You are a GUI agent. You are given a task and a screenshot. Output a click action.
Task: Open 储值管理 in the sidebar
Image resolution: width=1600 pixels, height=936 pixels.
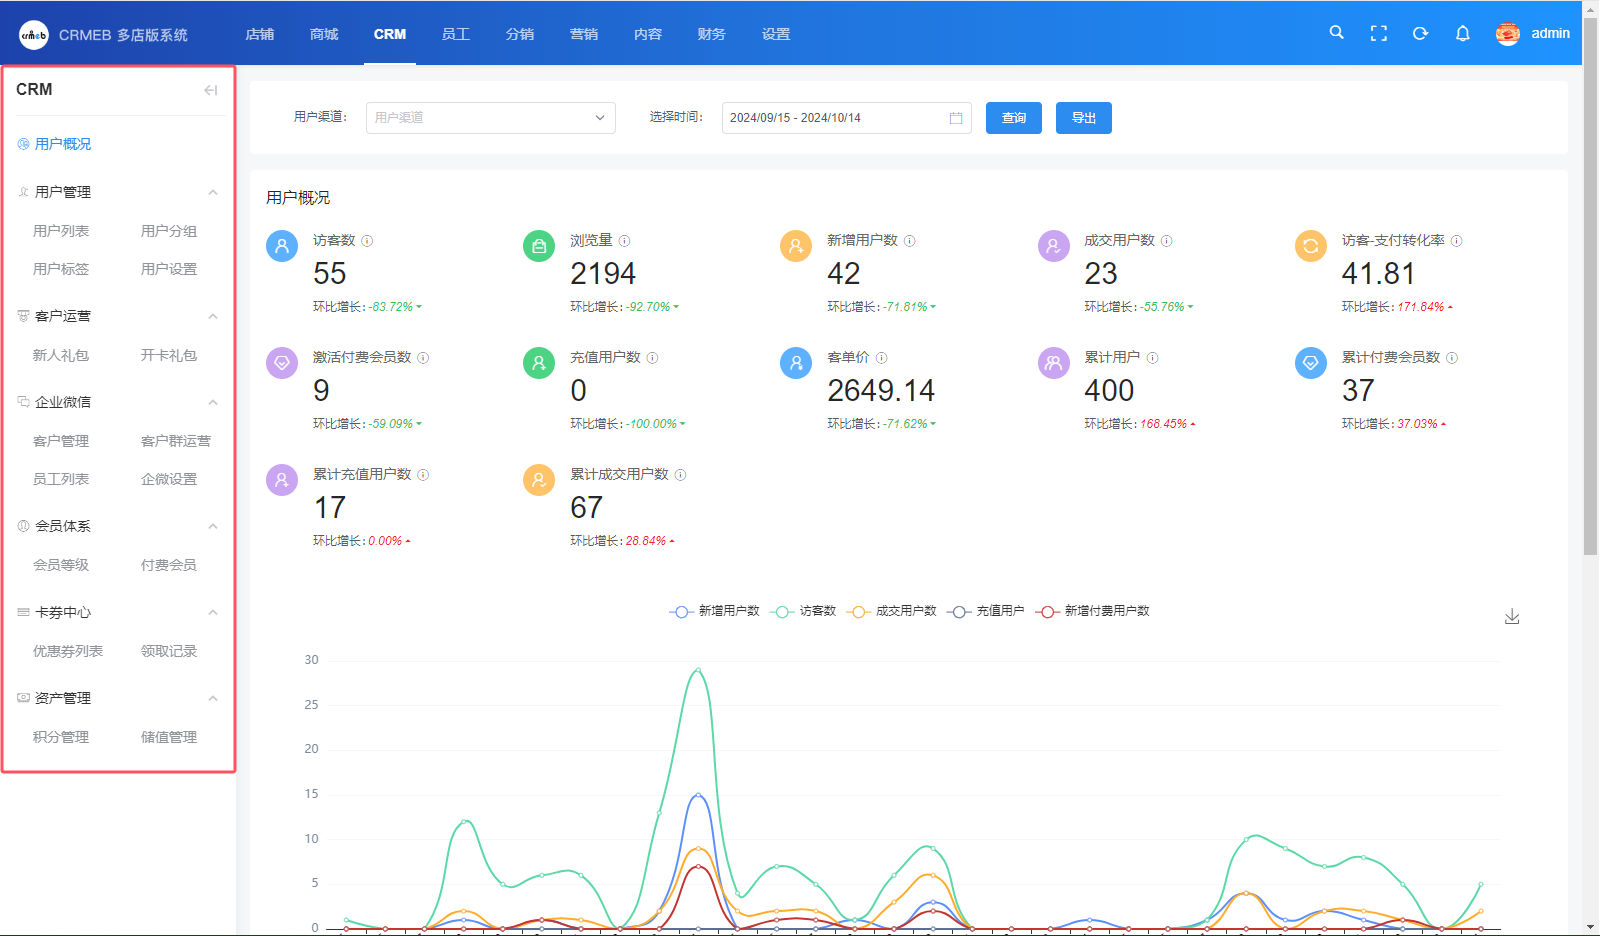[169, 737]
